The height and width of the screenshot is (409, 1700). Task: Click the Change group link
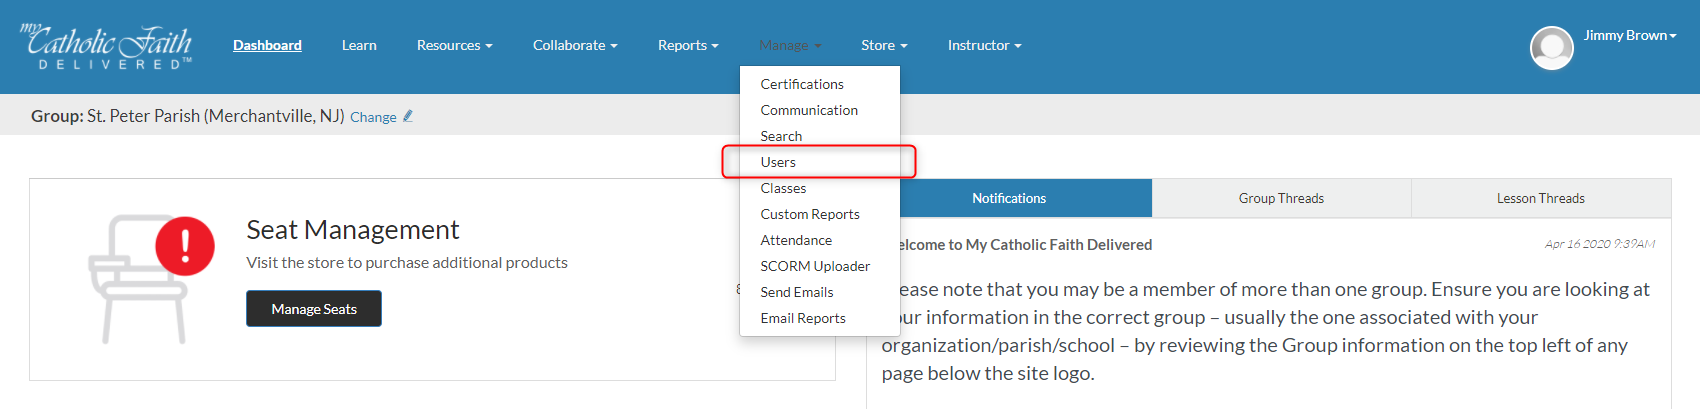coord(373,117)
